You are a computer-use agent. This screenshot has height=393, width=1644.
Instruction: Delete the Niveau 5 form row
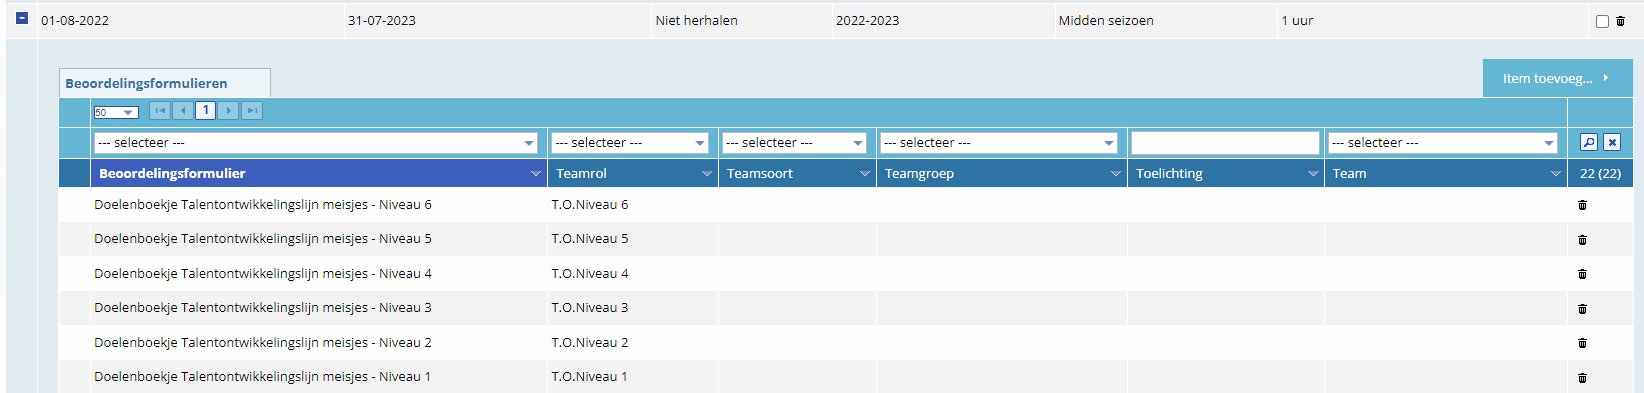click(1582, 240)
